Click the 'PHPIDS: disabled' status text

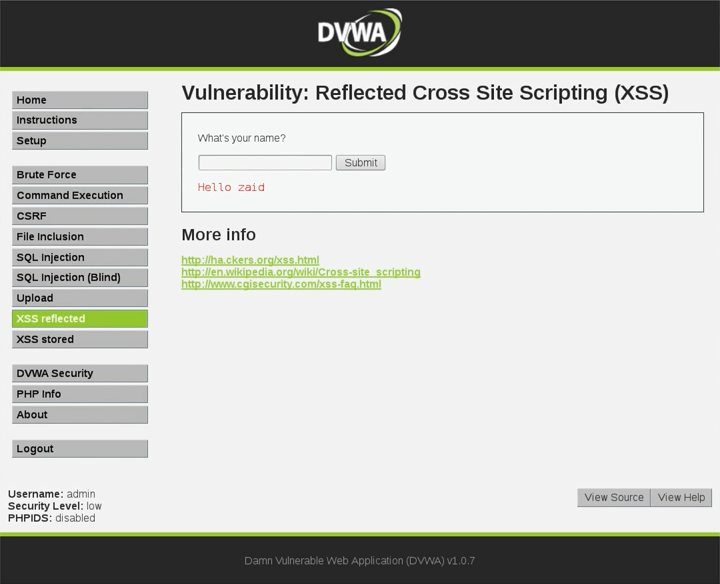51,518
